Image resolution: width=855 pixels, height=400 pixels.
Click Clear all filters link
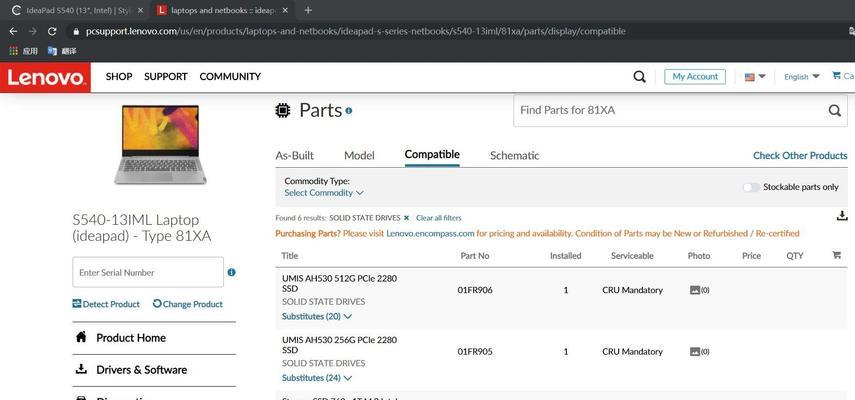click(438, 218)
